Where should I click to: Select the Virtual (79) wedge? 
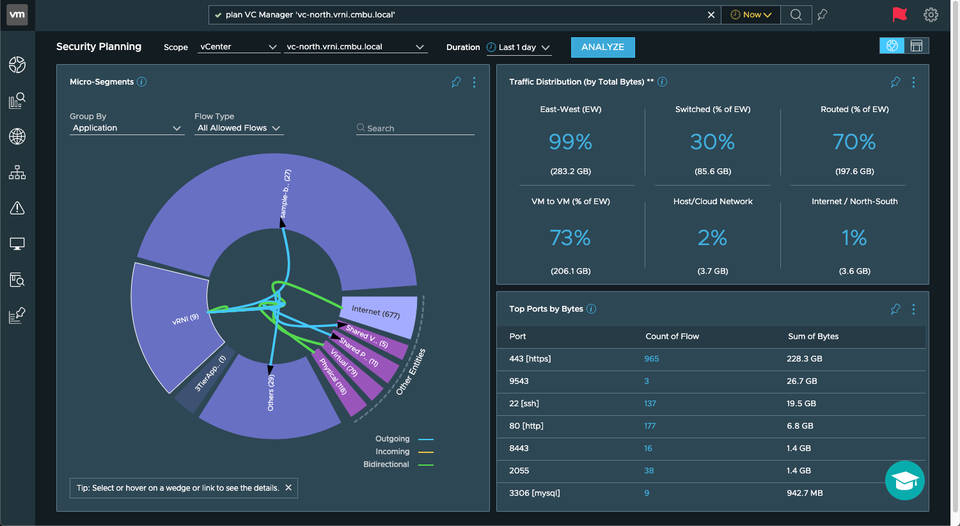(x=355, y=370)
